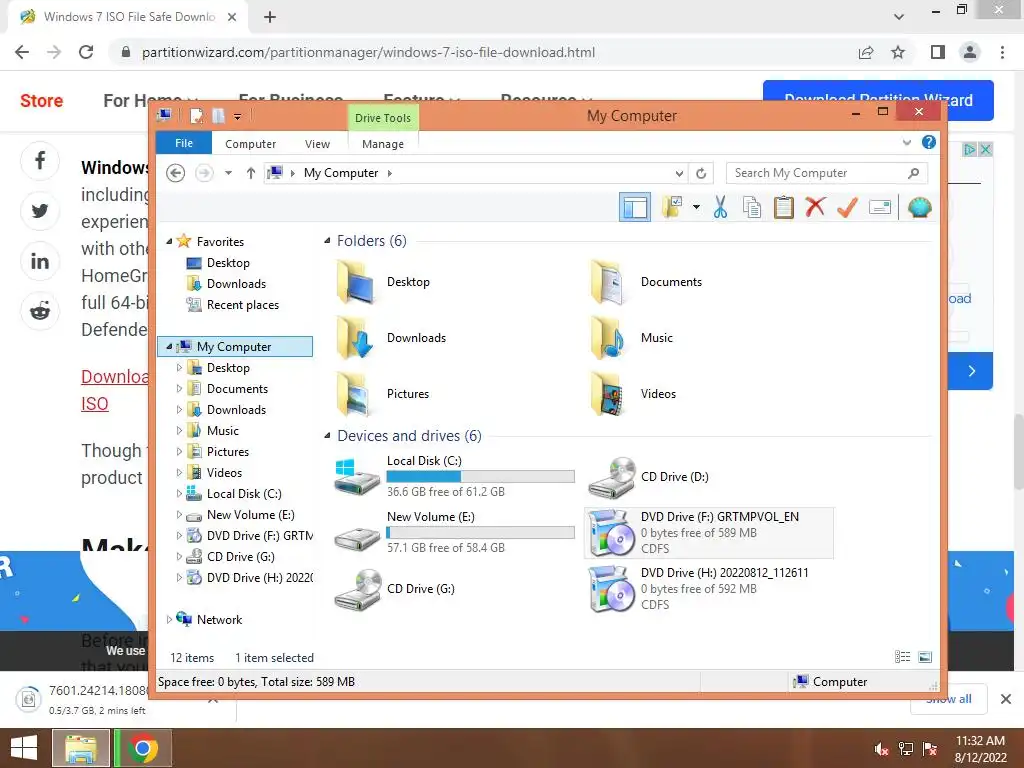Image resolution: width=1024 pixels, height=768 pixels.
Task: Refresh the My Computer view
Action: tap(701, 173)
